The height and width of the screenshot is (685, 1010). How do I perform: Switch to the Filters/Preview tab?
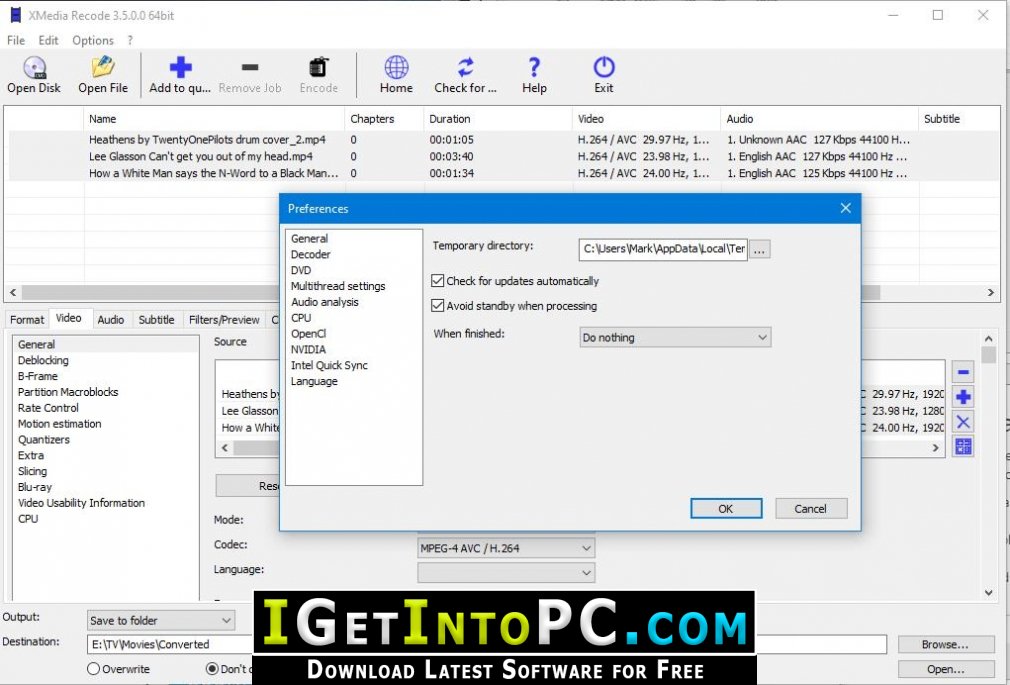(x=224, y=320)
